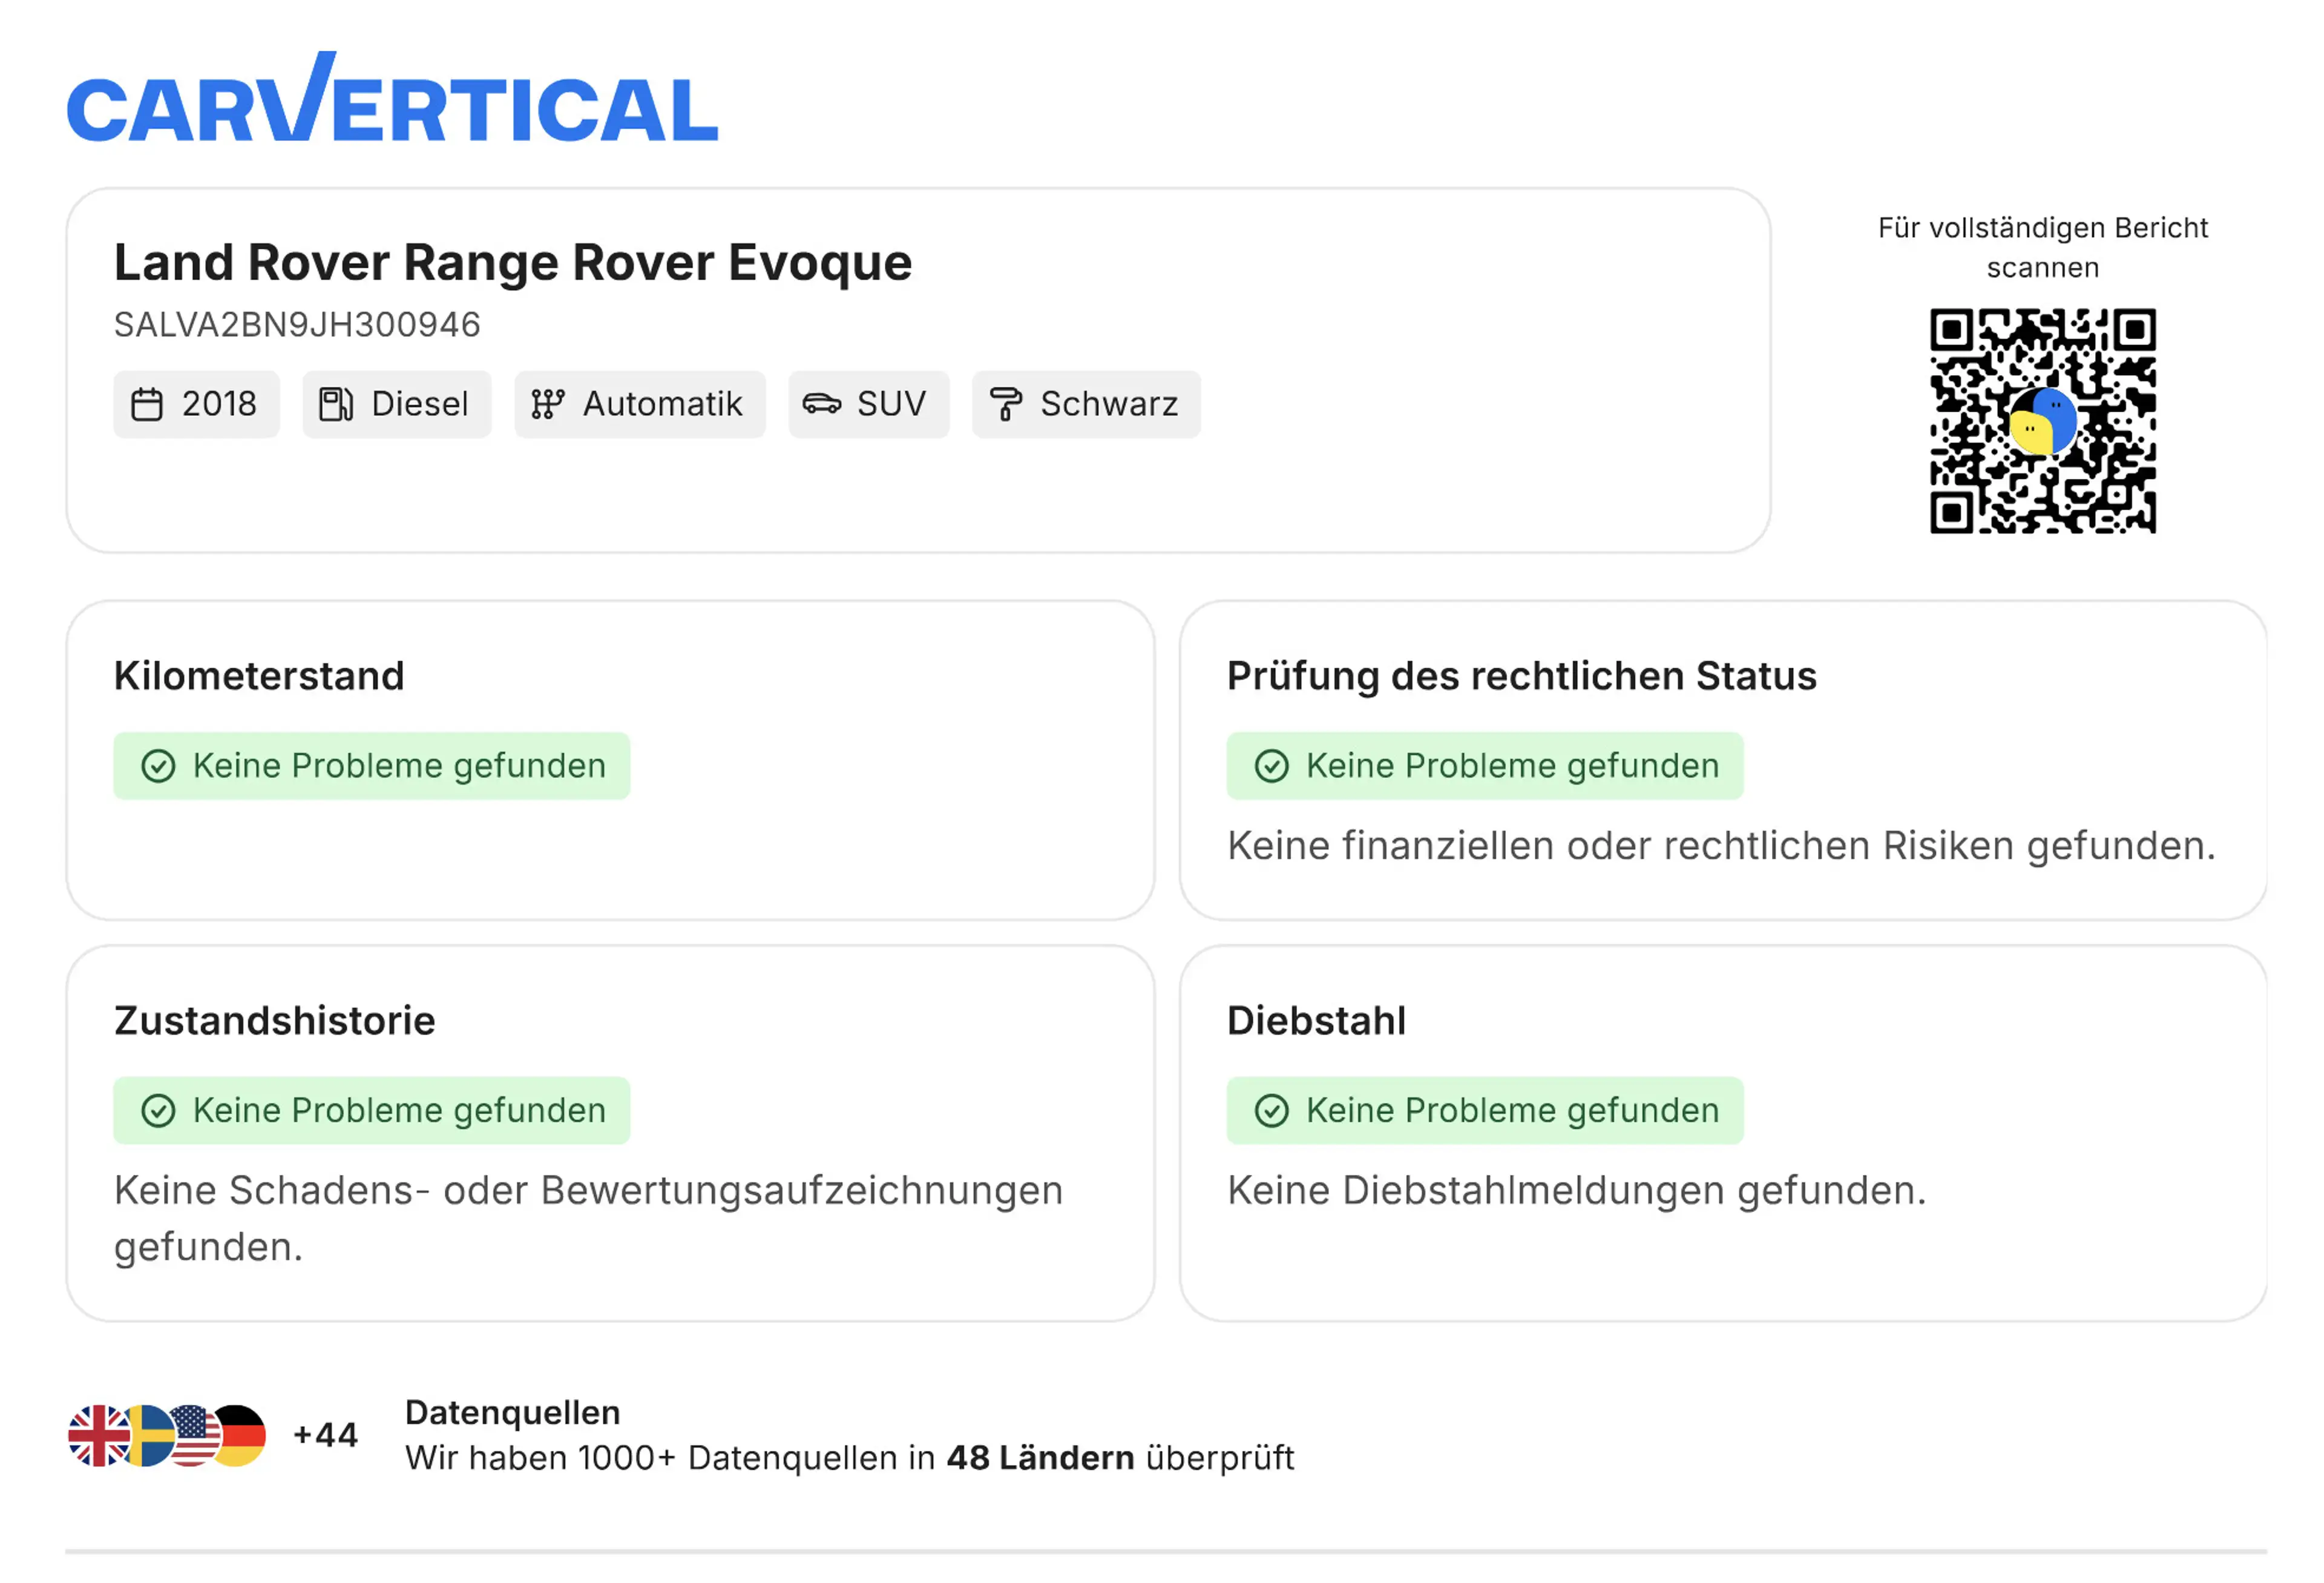Click the car icon beside SUV

click(822, 404)
